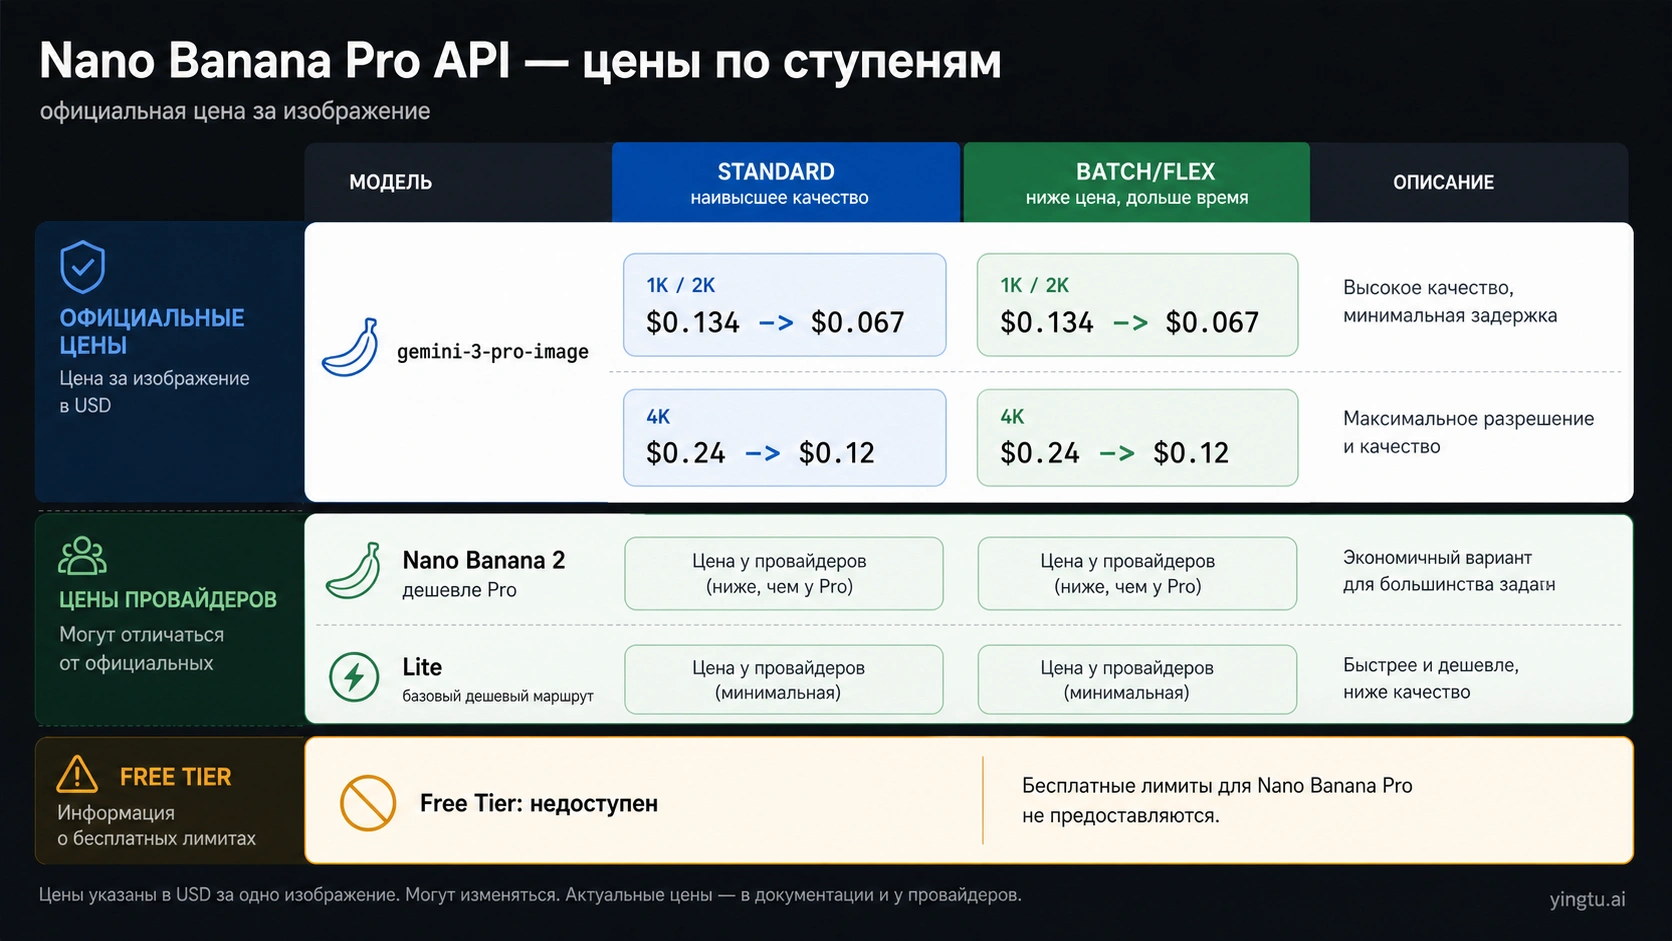Click the 'дешевле Pro' subtitle

pos(459,590)
